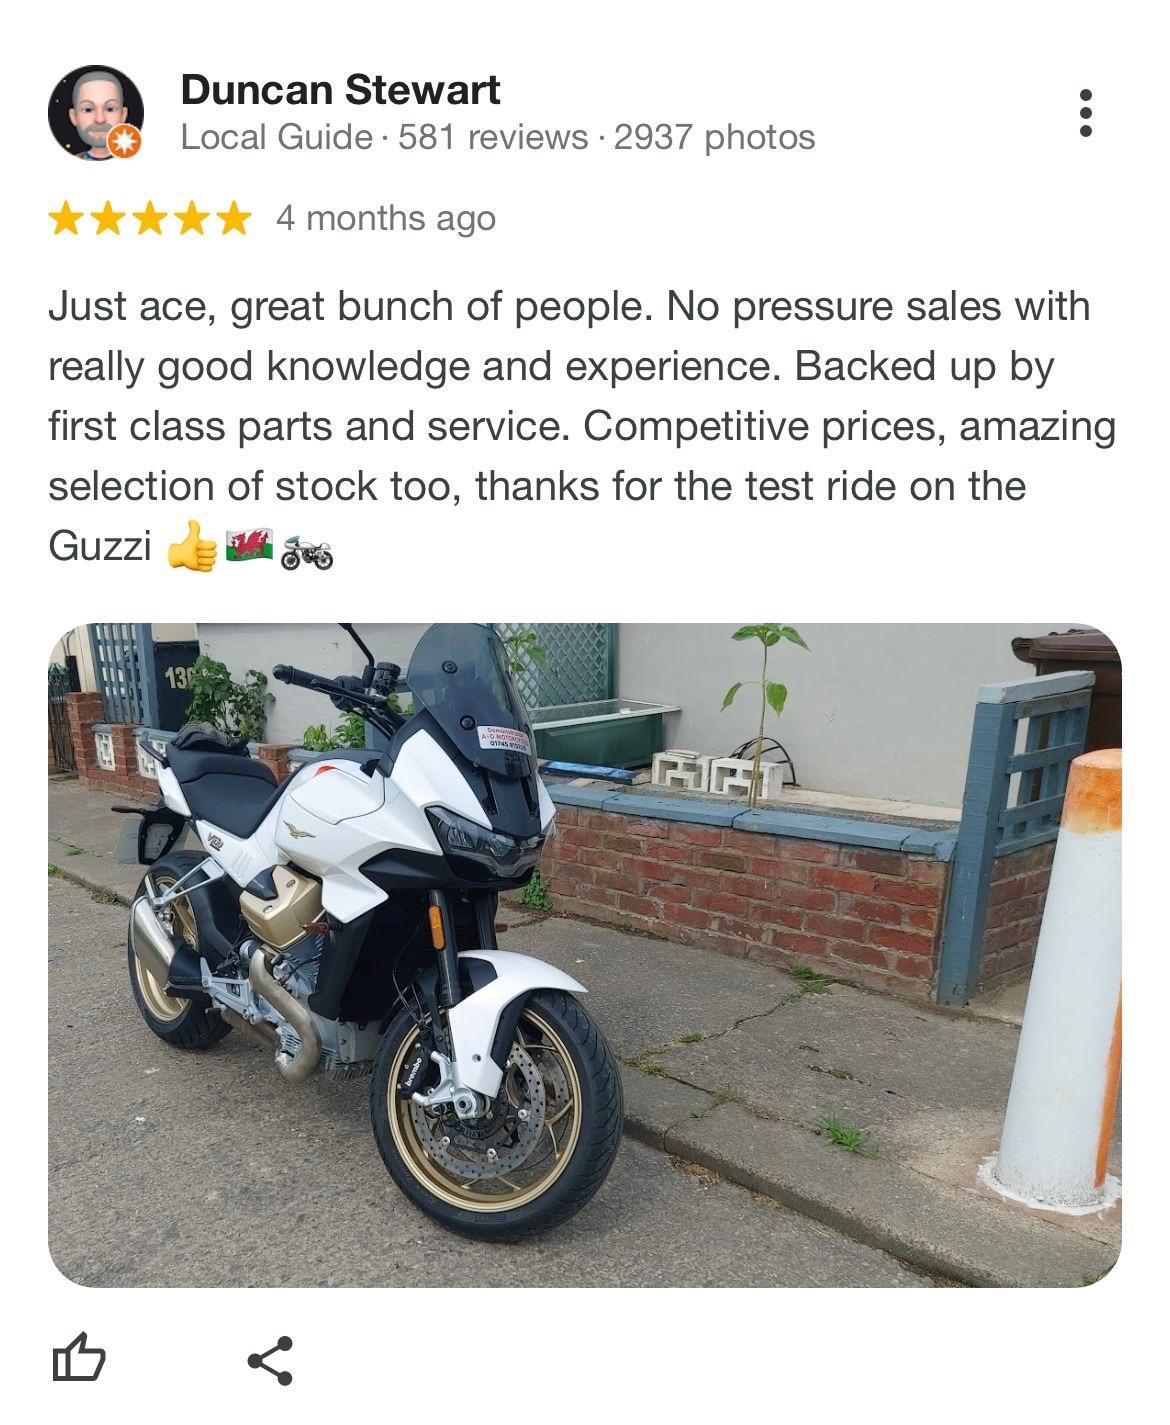Image resolution: width=1170 pixels, height=1425 pixels.
Task: Click the fifth rating star
Action: click(234, 218)
